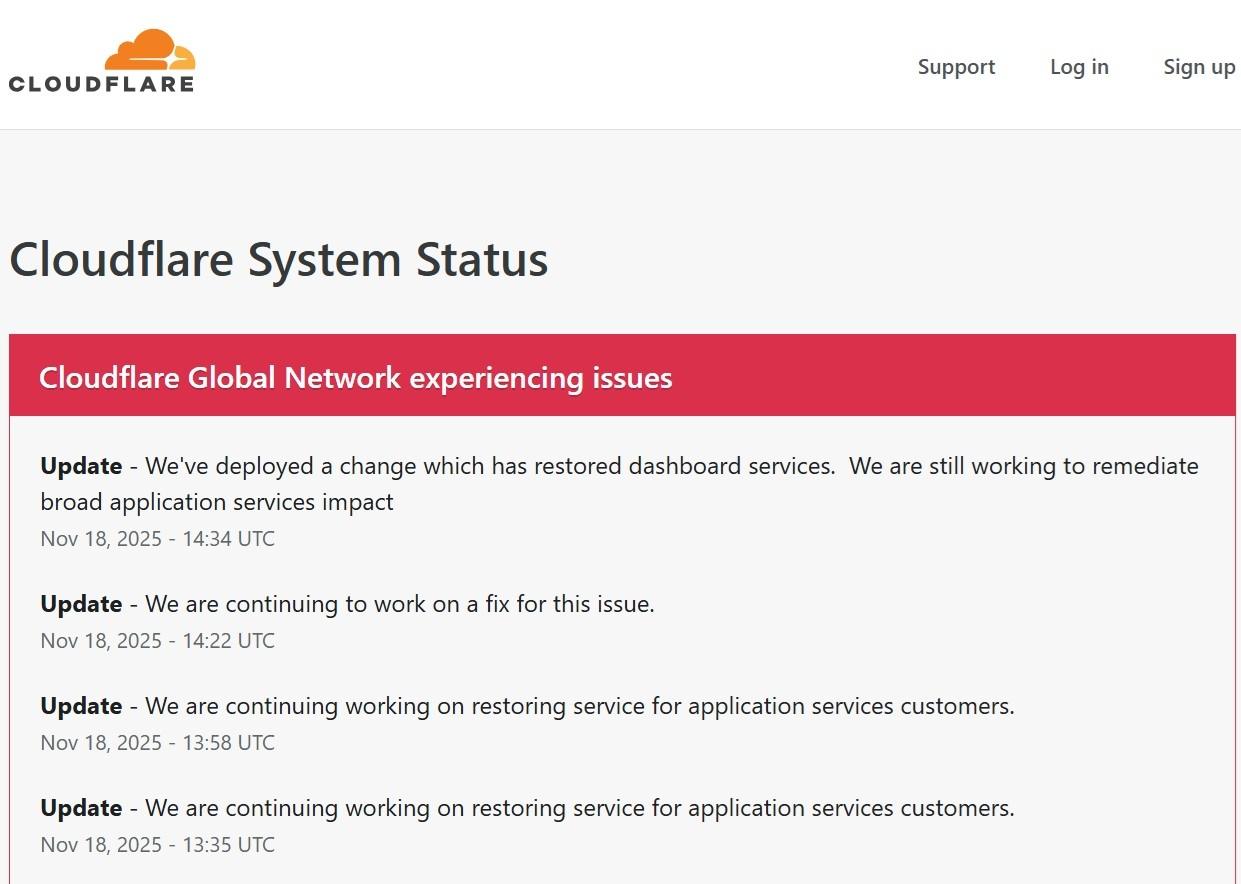Click the Update label for 13:58 UTC

click(x=81, y=706)
